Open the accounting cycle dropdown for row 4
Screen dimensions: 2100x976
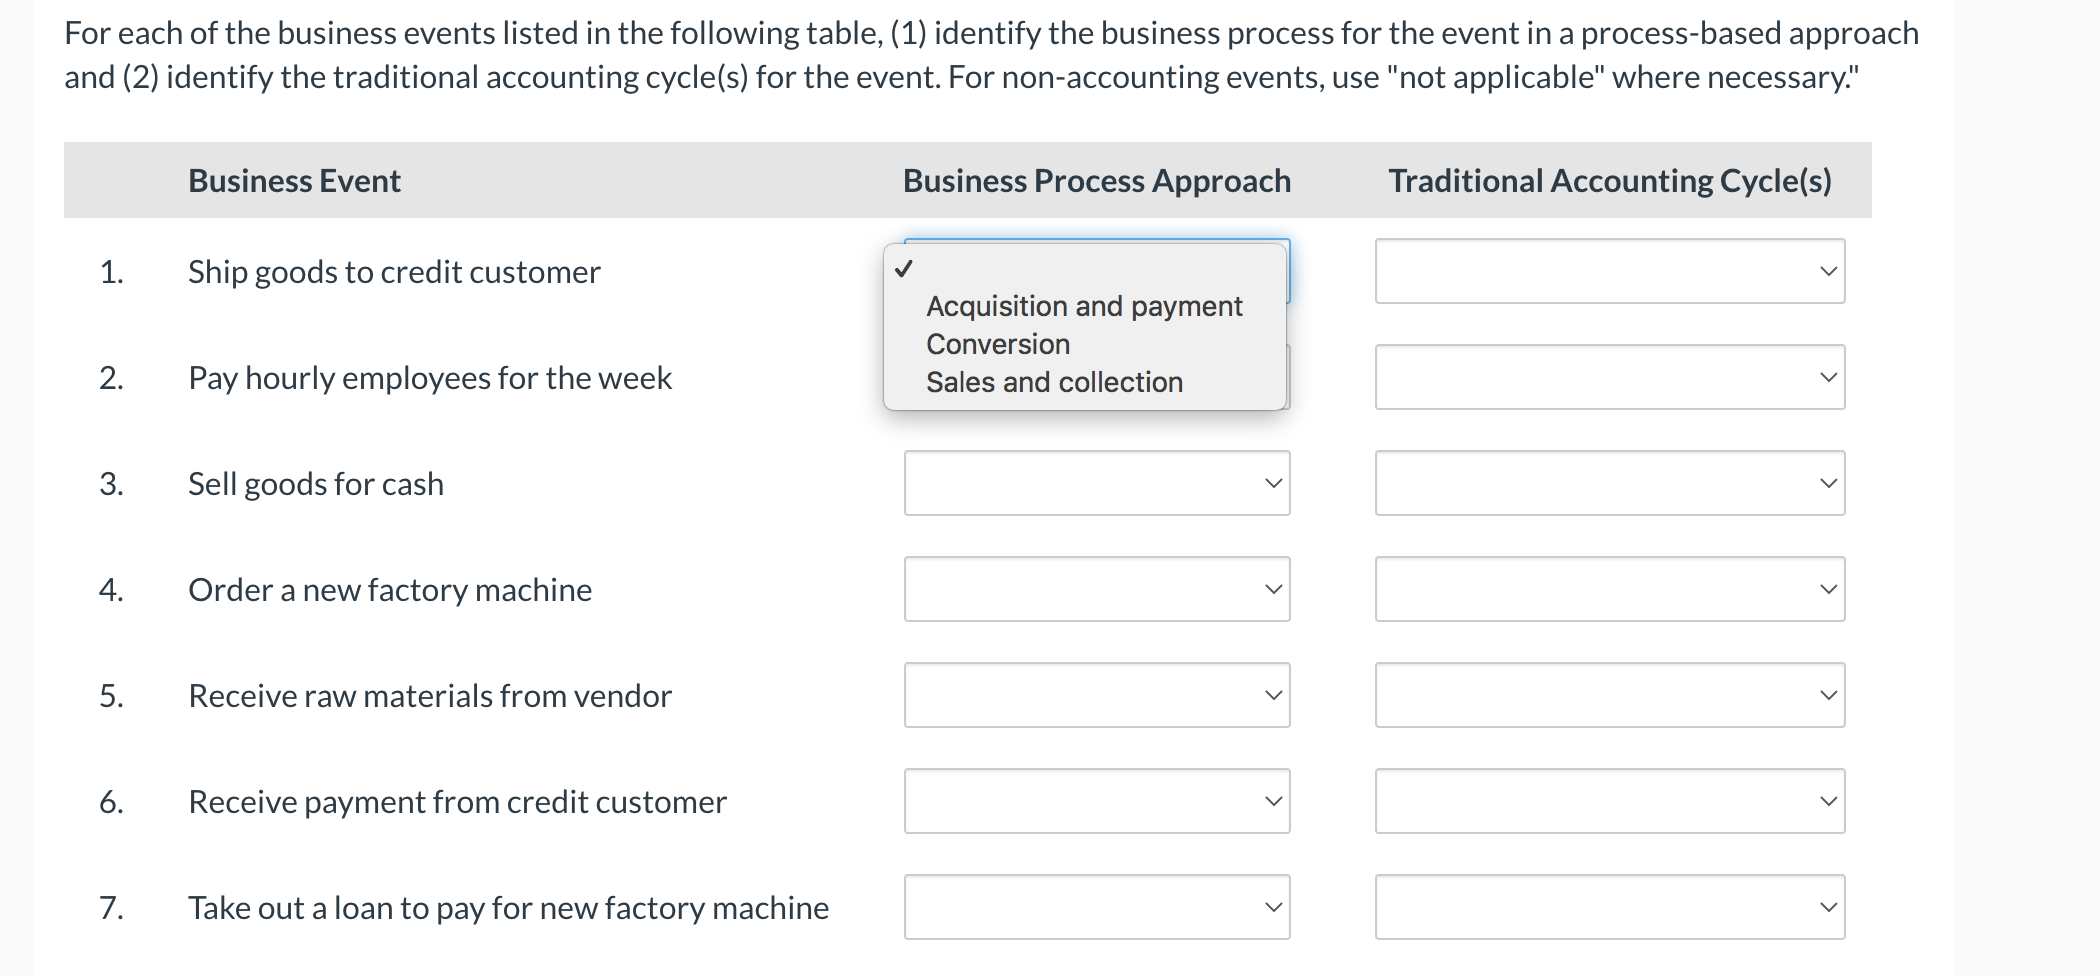click(1608, 589)
